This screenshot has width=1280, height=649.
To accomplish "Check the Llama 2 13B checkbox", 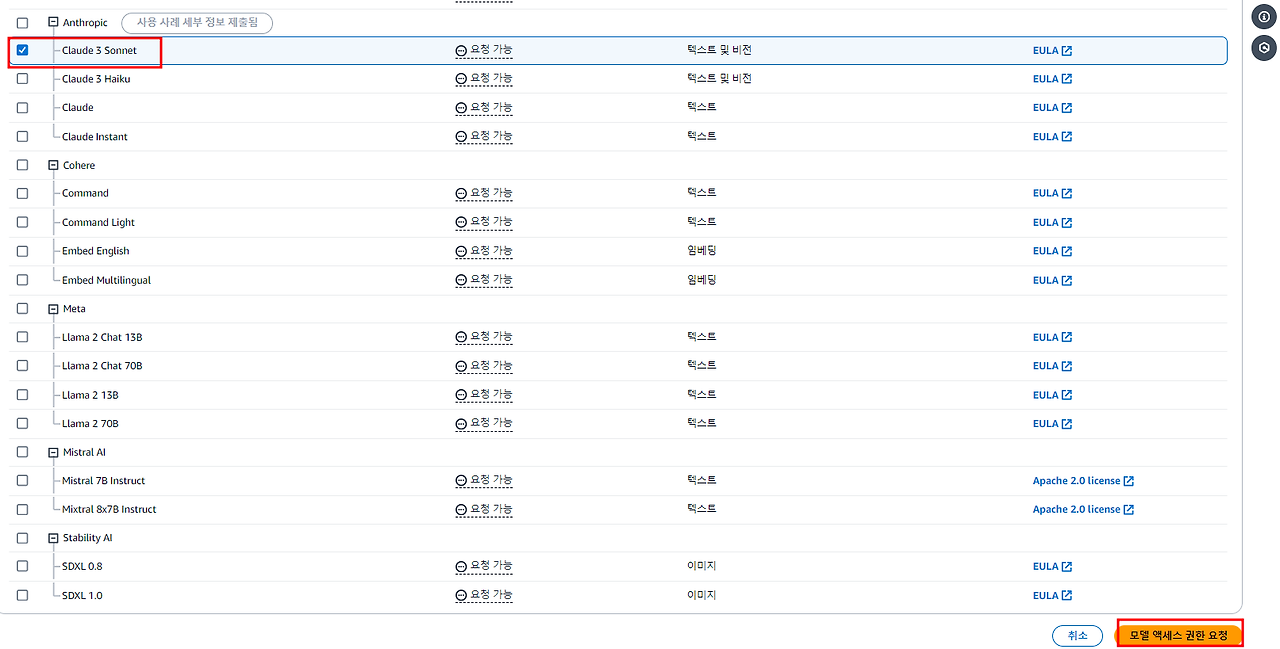I will [x=22, y=394].
